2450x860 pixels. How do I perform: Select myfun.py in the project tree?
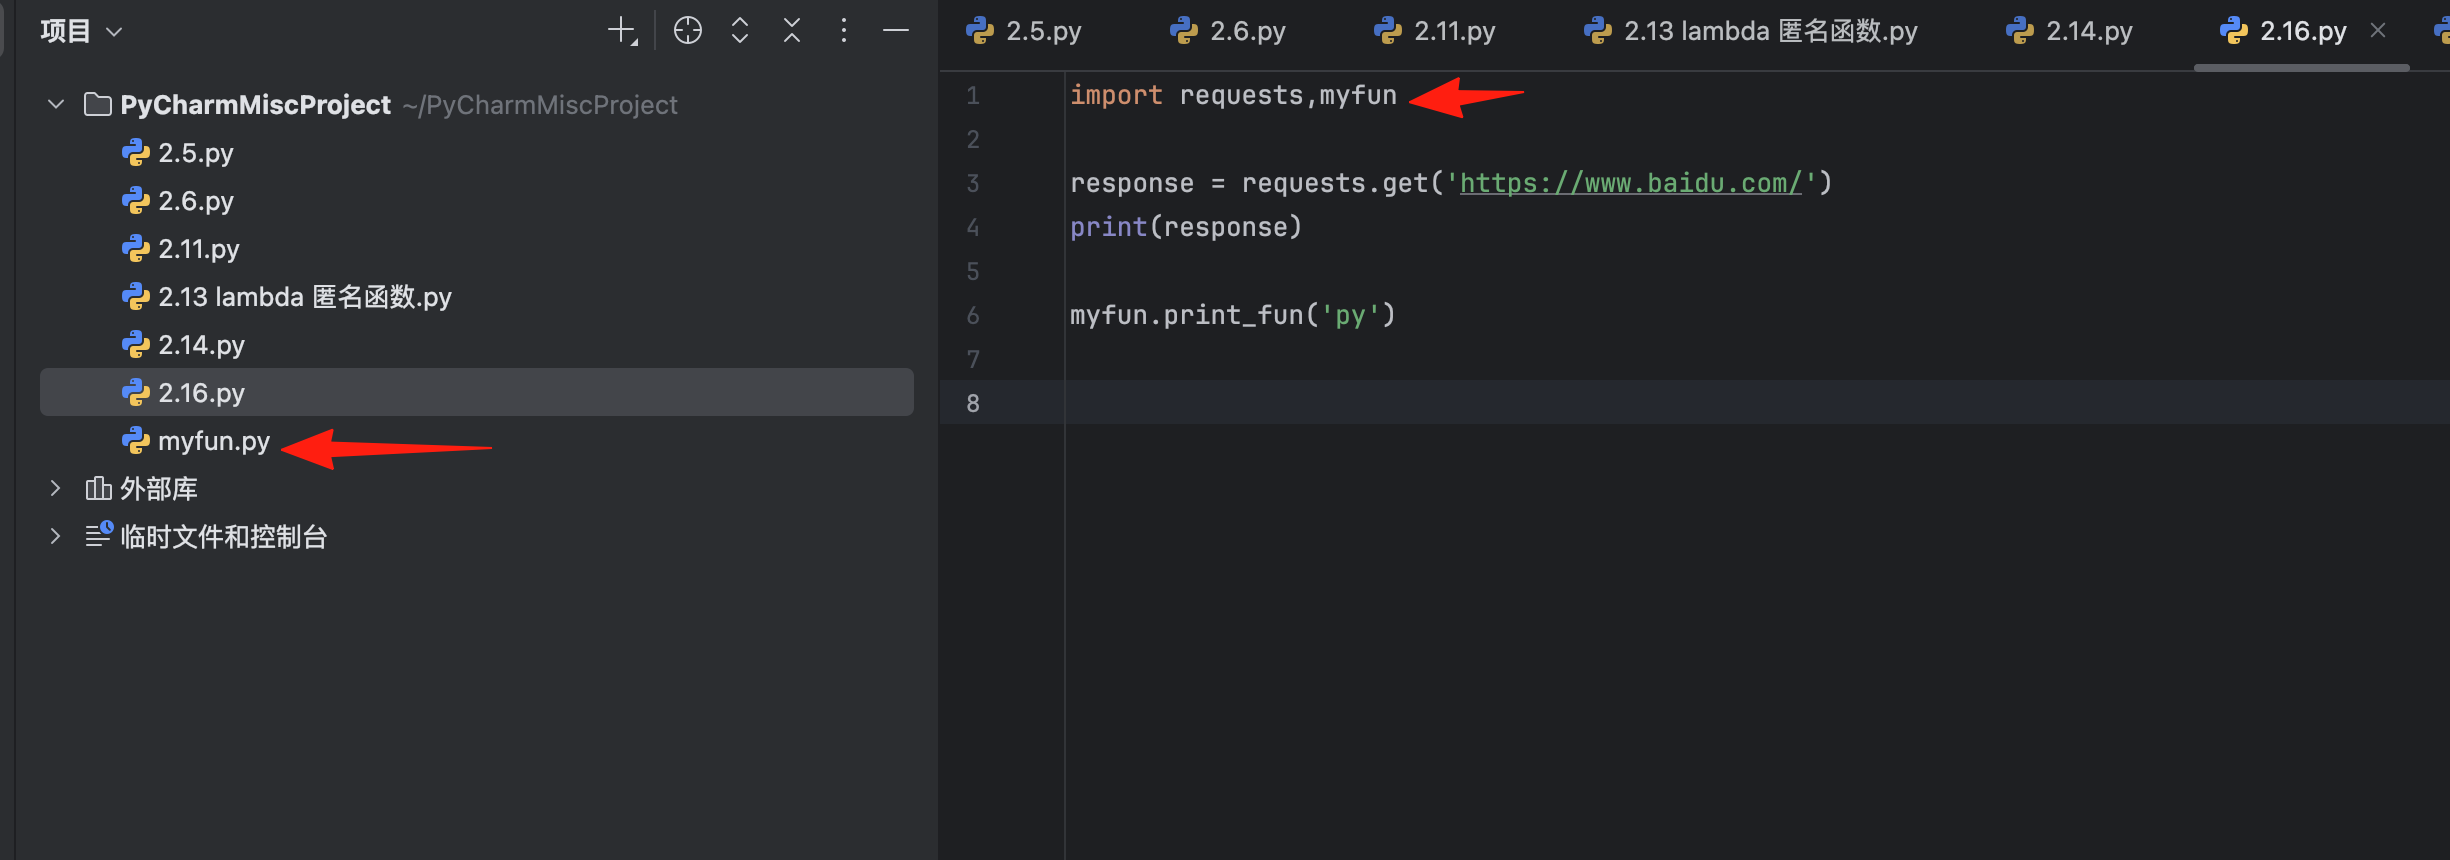click(213, 441)
